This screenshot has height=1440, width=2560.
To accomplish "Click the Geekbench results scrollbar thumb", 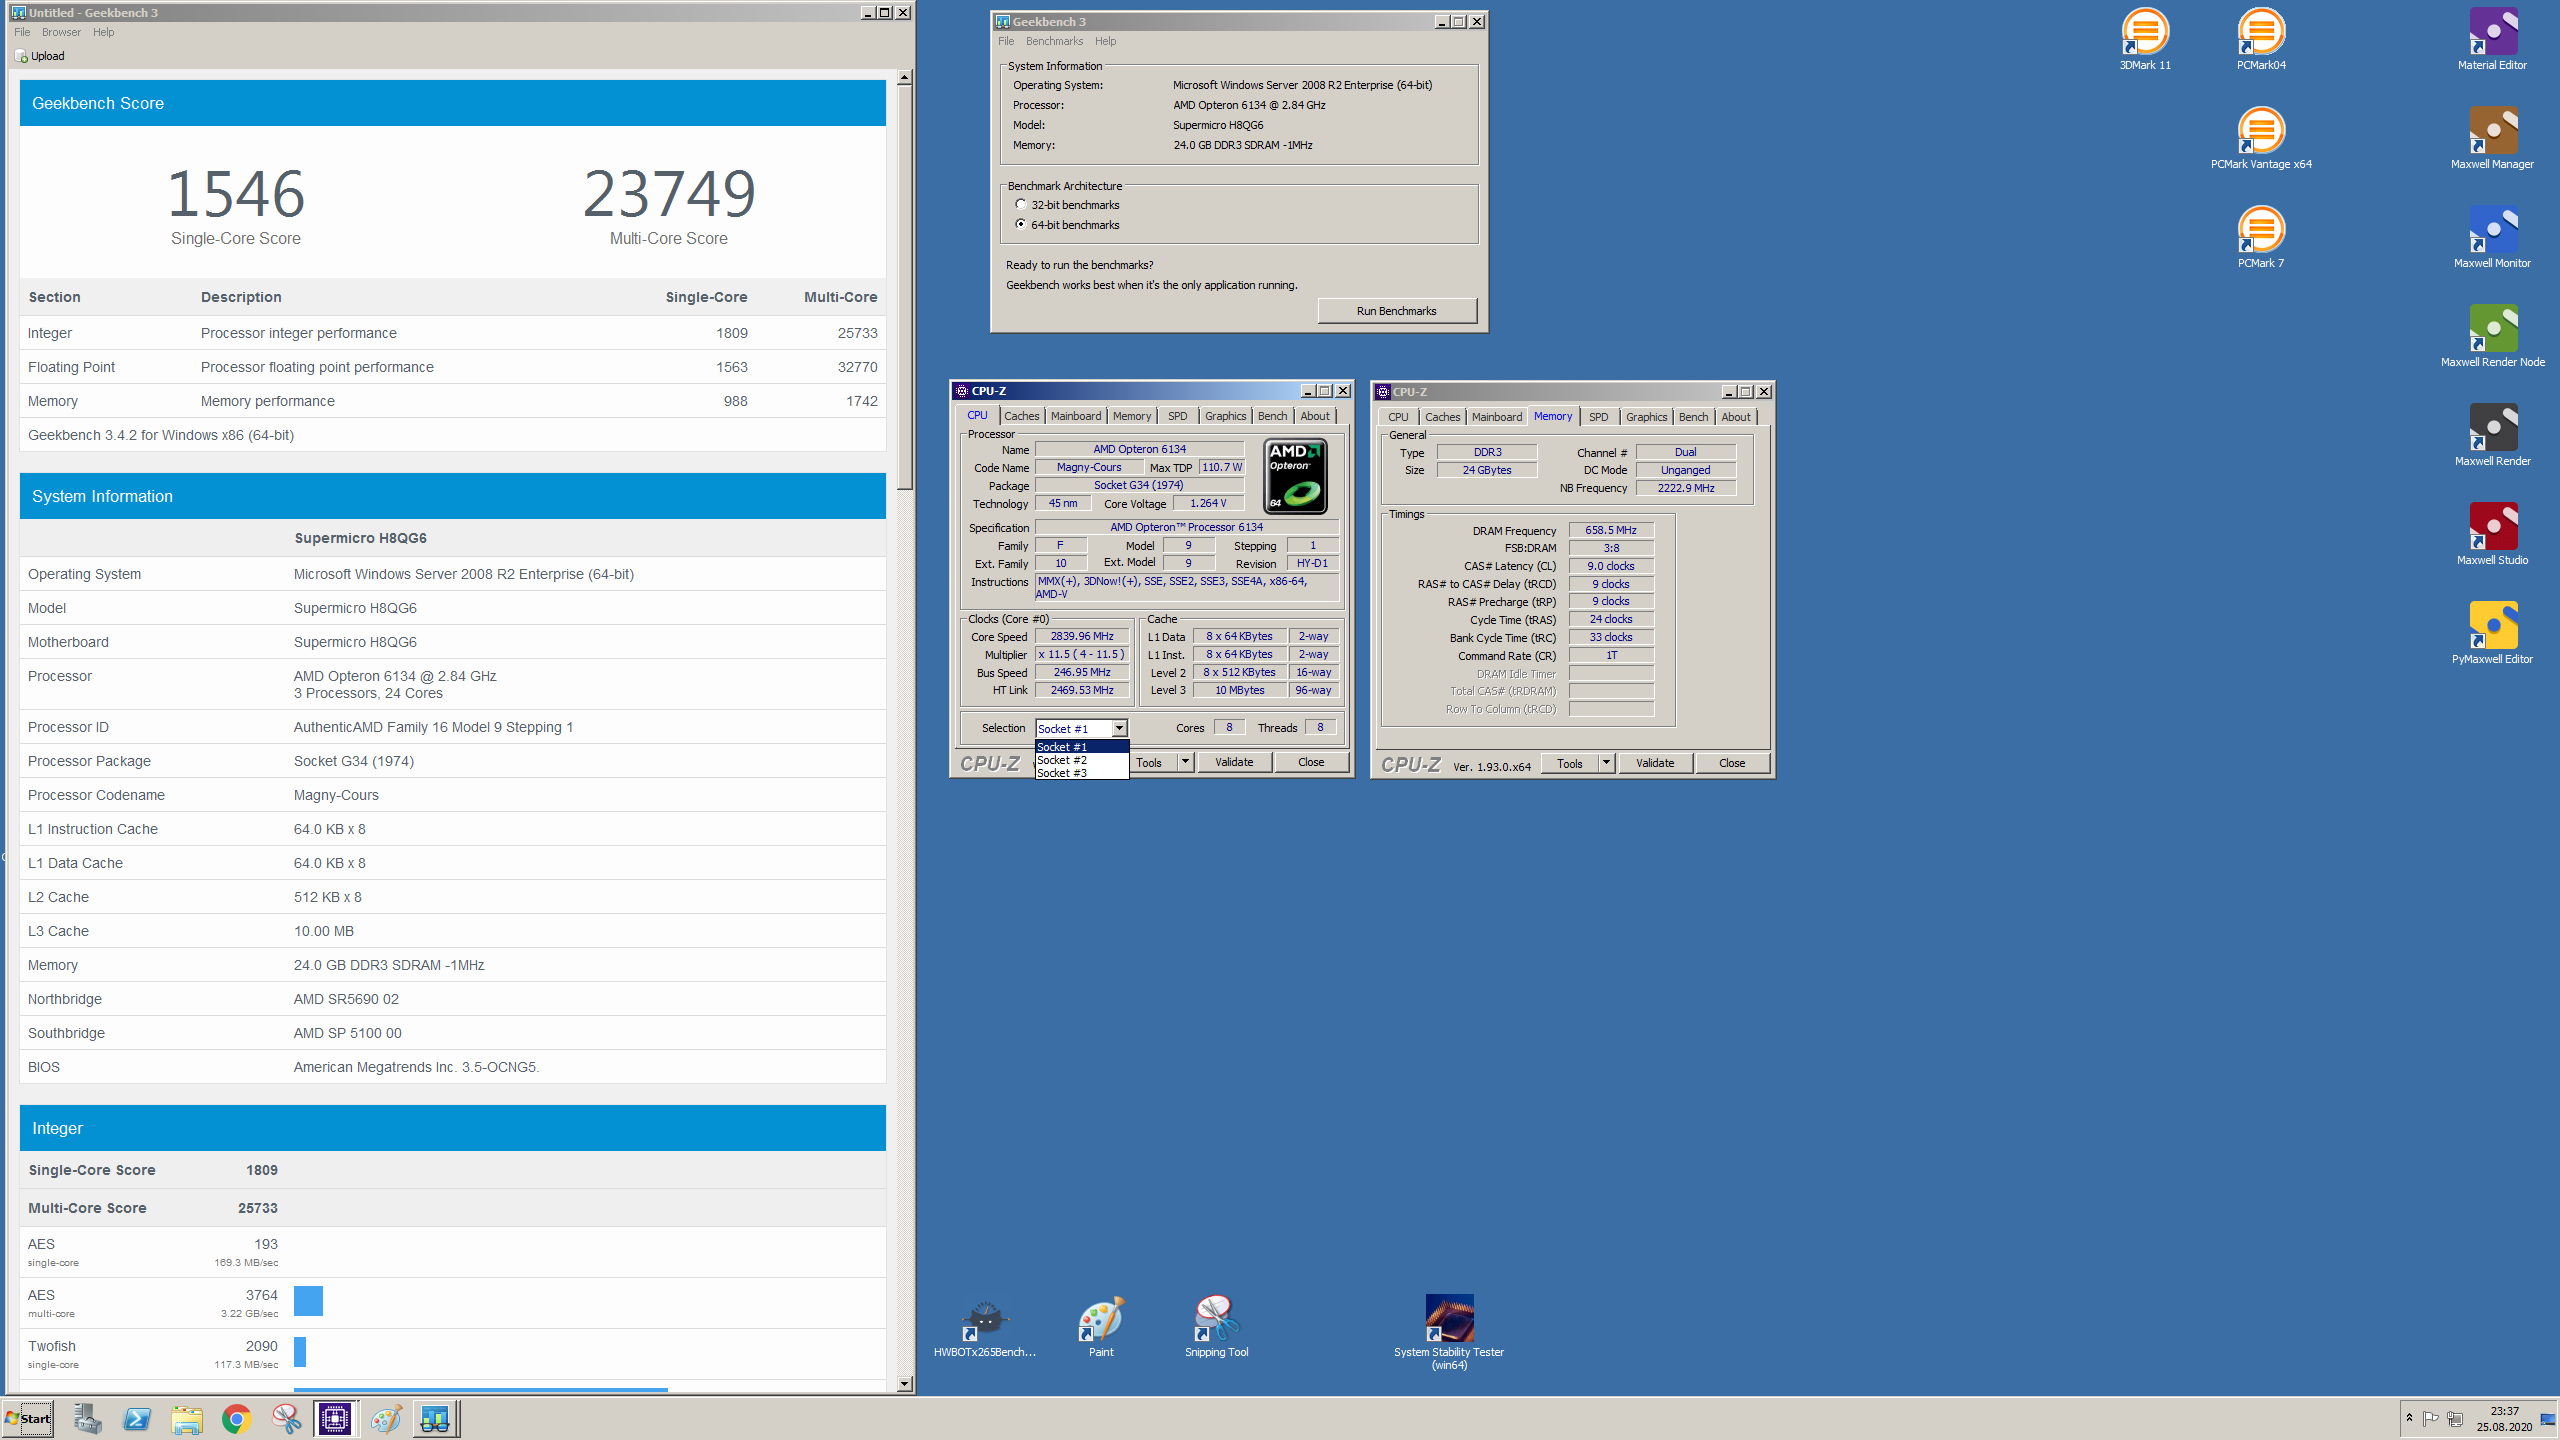I will coord(904,287).
